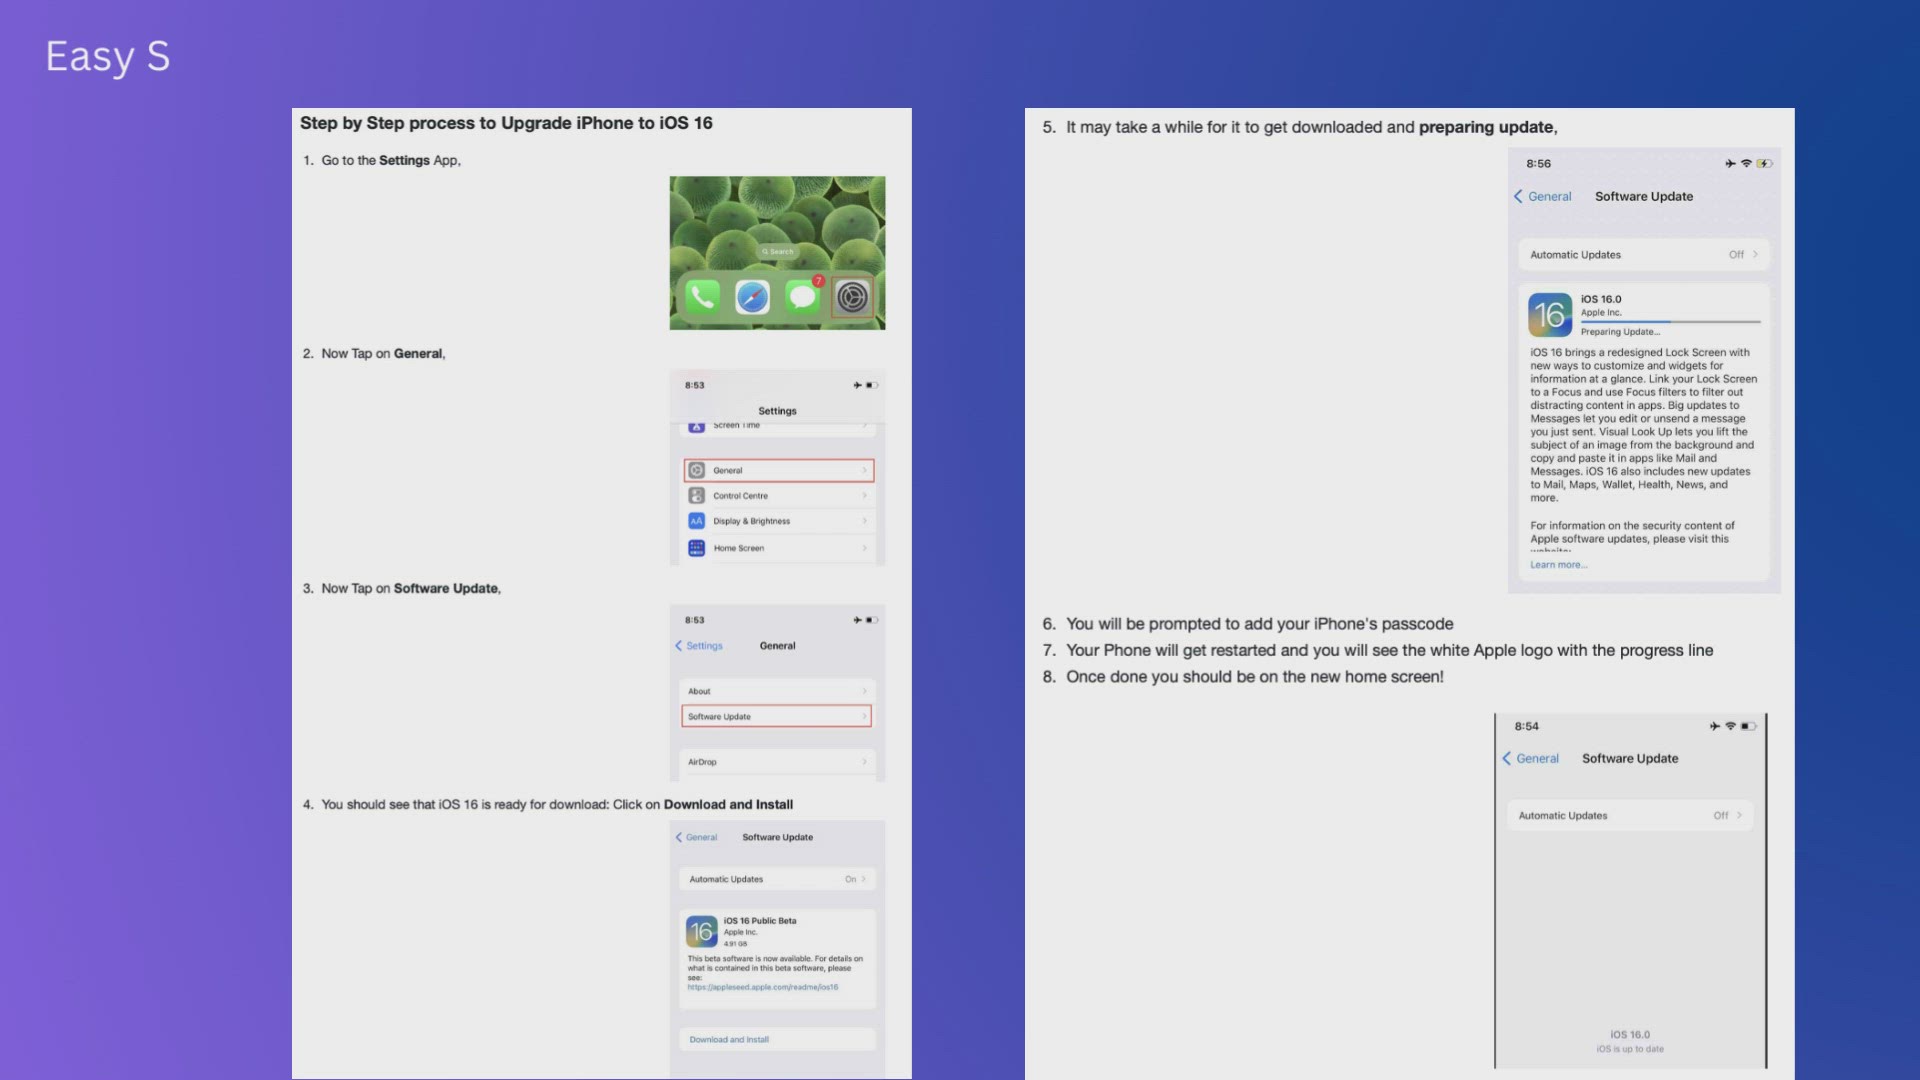Open the Control Centre row chevron
The height and width of the screenshot is (1080, 1920).
pos(865,496)
